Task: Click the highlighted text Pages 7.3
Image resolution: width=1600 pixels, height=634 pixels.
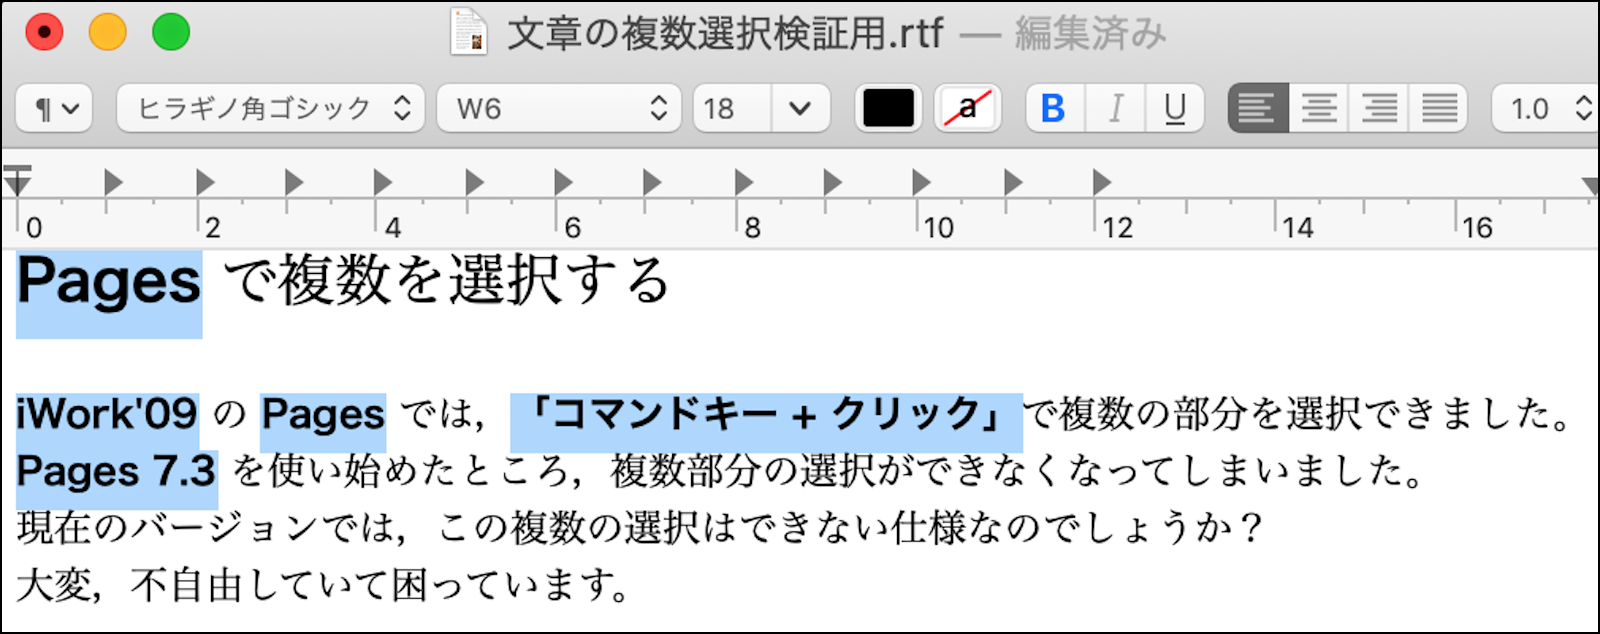Action: pyautogui.click(x=117, y=471)
